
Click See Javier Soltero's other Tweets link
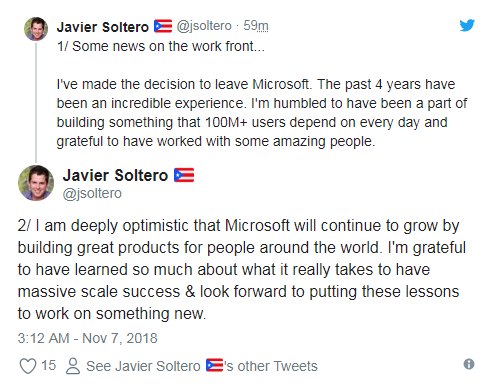click(x=202, y=366)
